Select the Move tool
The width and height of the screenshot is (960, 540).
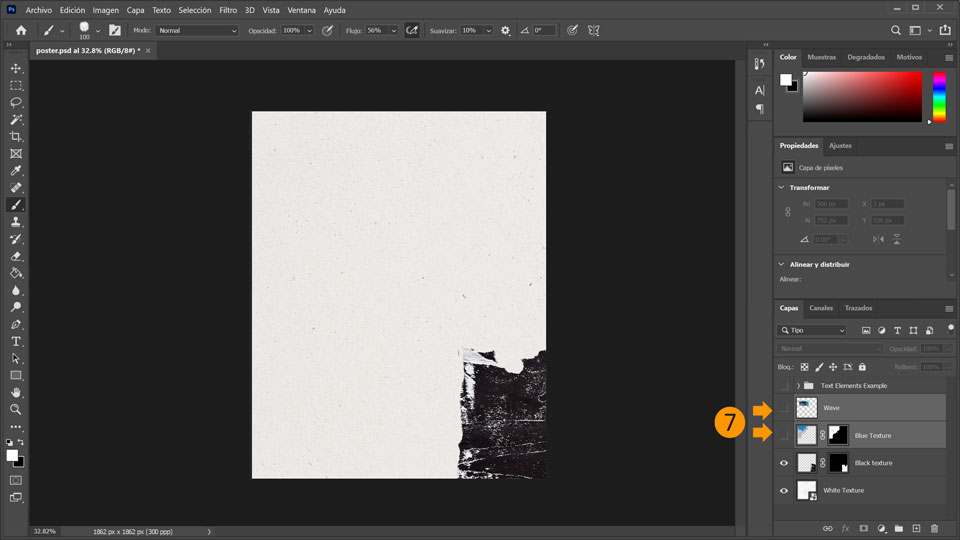[x=16, y=68]
